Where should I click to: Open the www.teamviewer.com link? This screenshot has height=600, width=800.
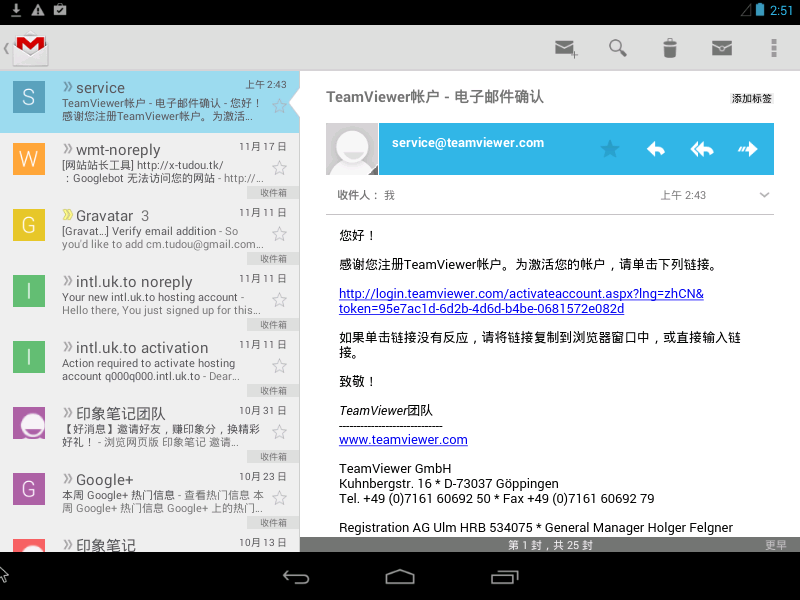pos(403,440)
